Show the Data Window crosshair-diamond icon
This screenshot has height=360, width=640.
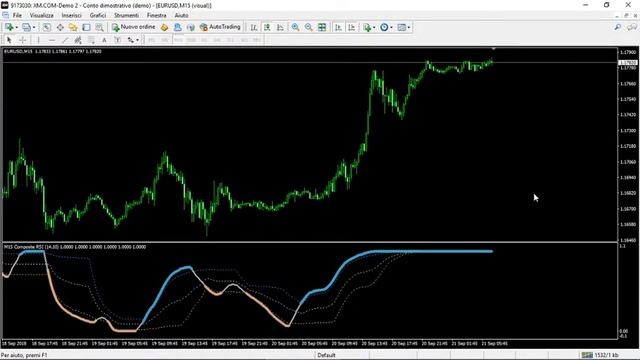coord(60,27)
